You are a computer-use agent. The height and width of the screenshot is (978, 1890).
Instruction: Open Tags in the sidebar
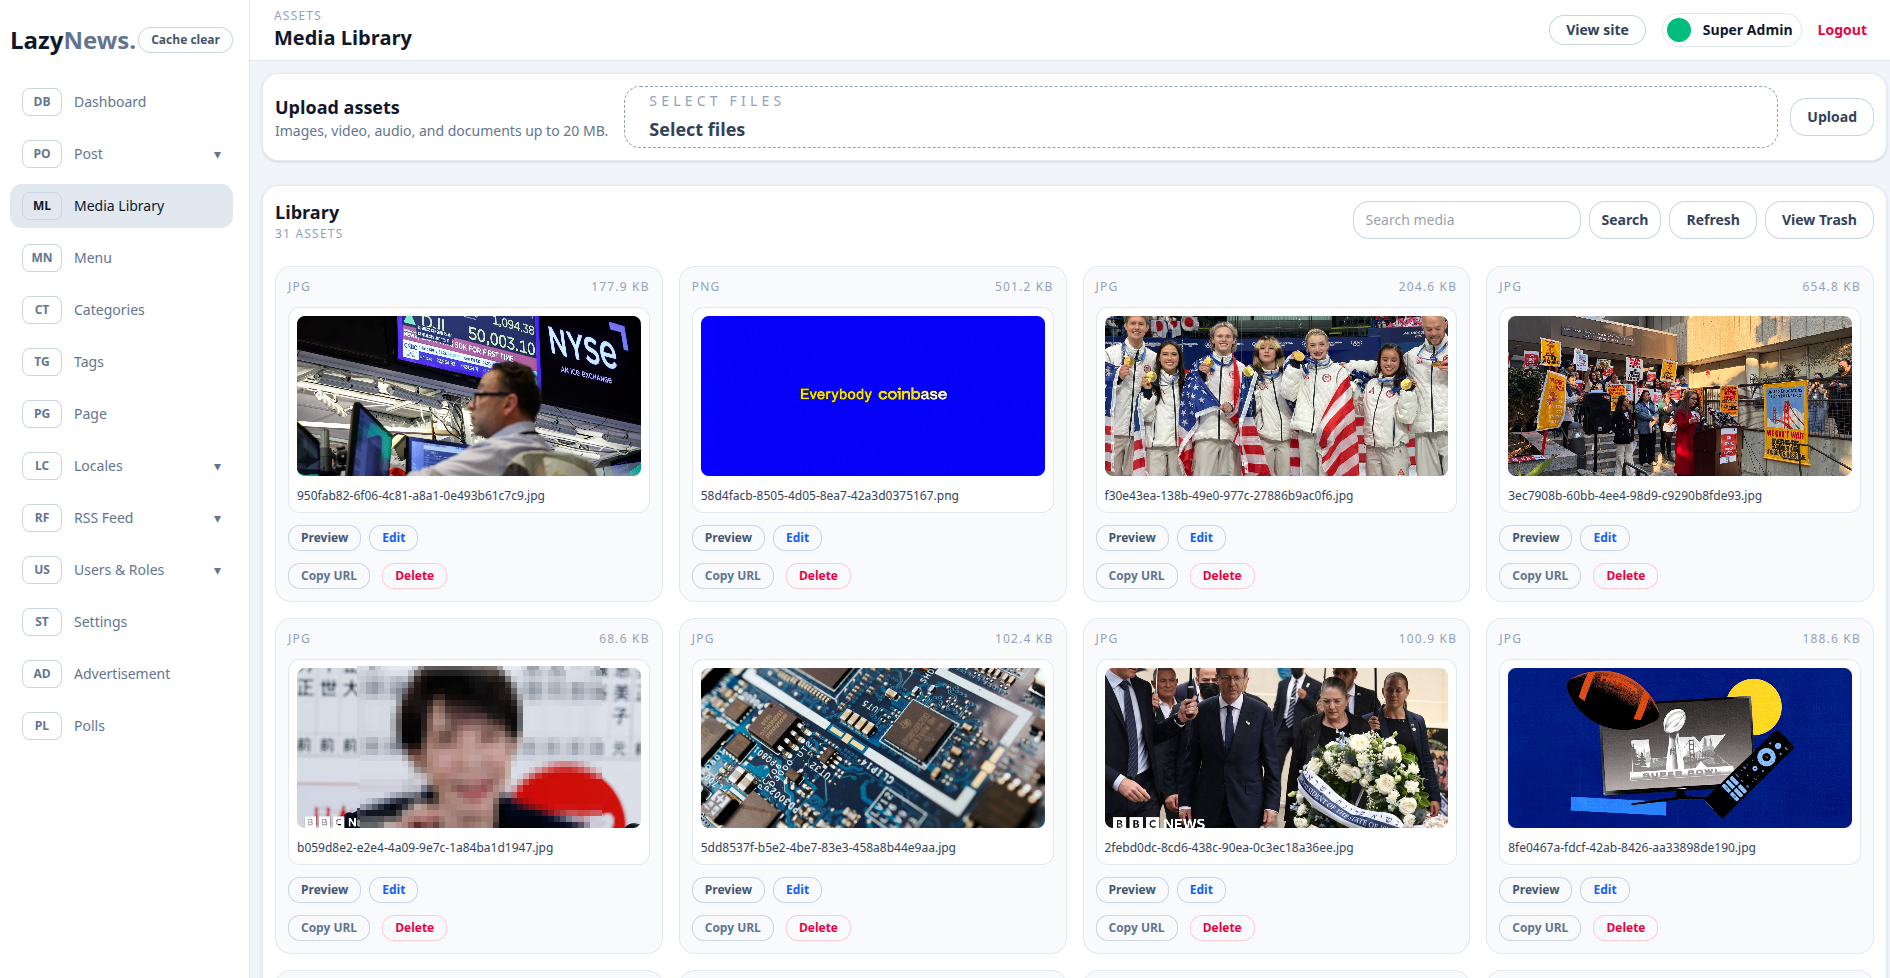coord(121,362)
